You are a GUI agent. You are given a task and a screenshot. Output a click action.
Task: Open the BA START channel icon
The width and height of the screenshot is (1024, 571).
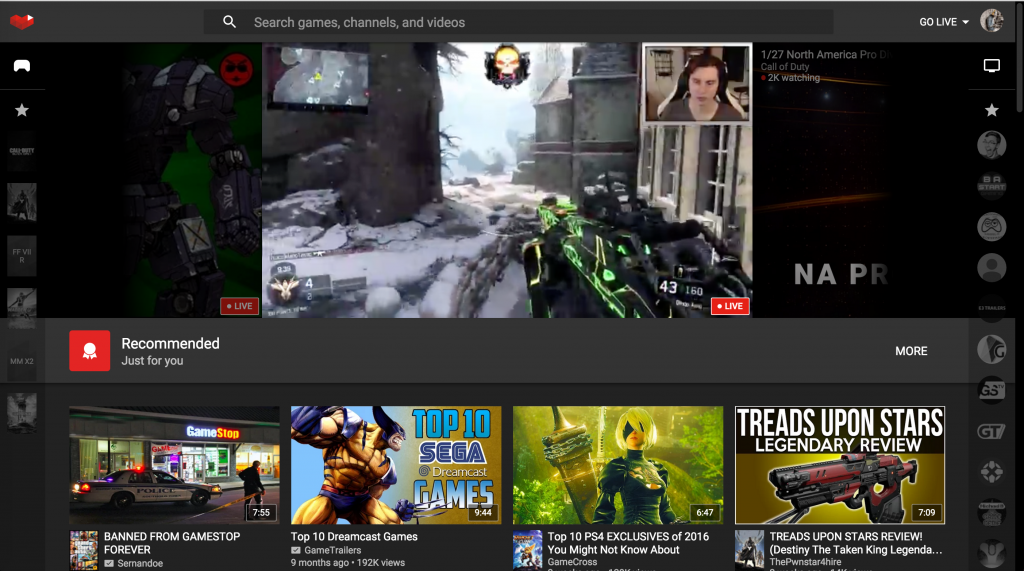(991, 185)
